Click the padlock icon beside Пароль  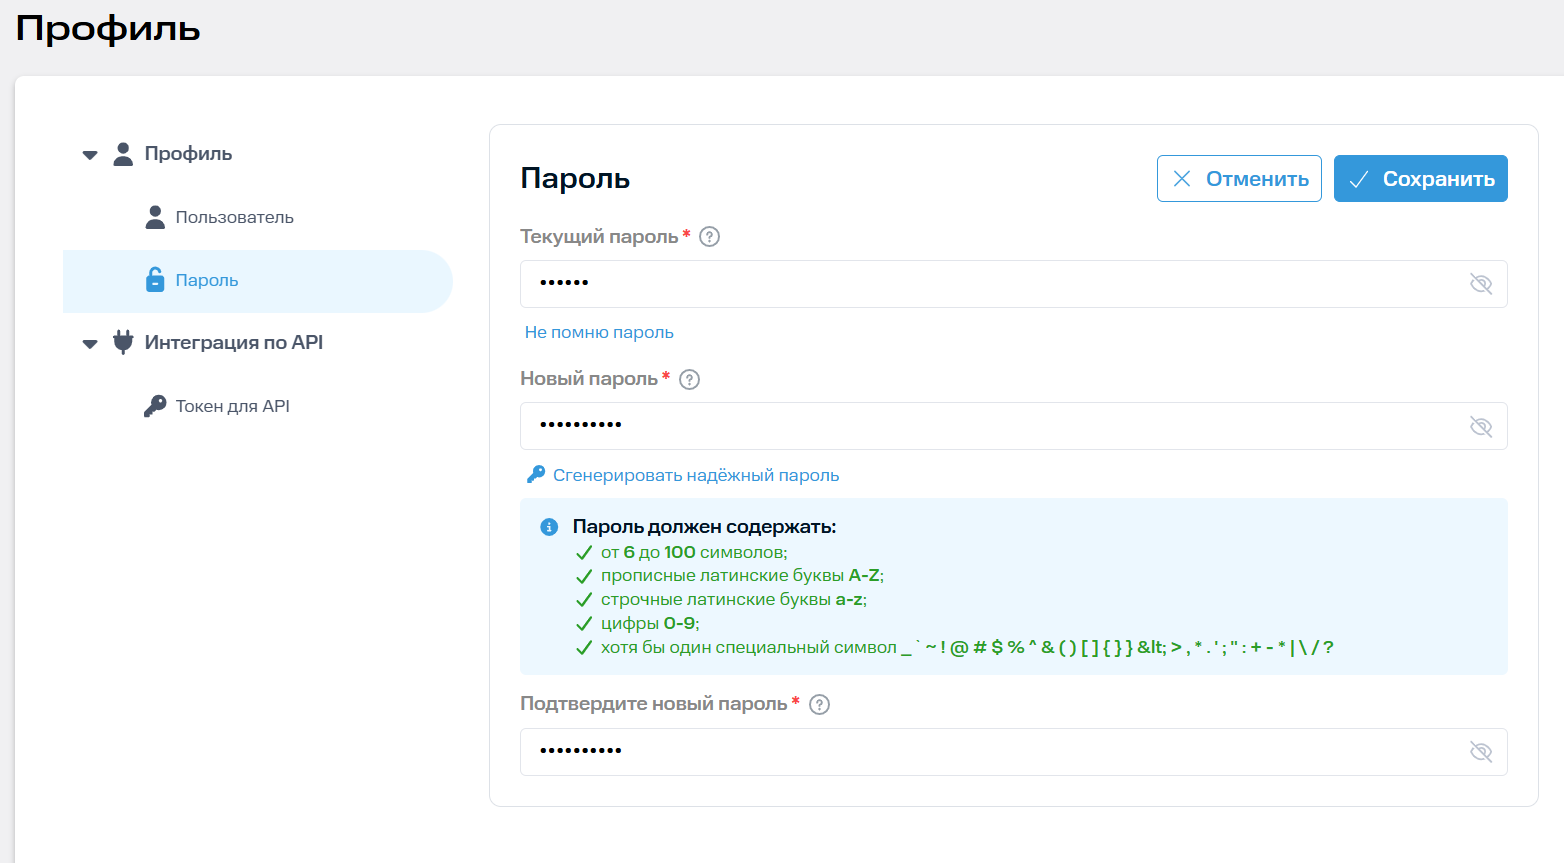(x=155, y=280)
